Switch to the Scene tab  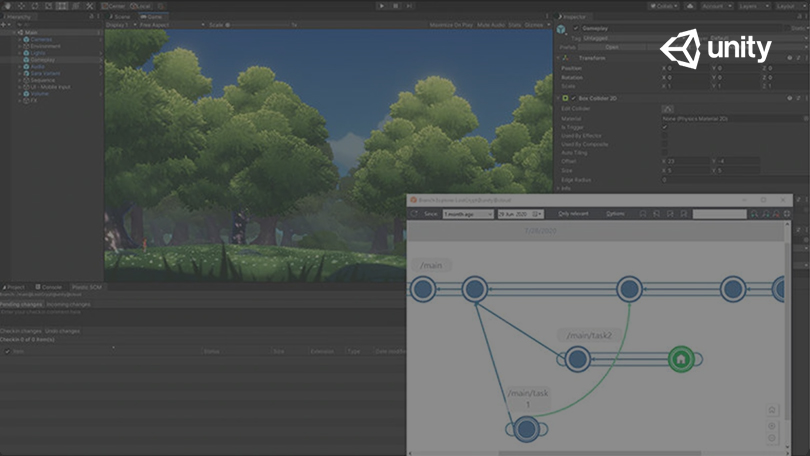click(x=119, y=16)
